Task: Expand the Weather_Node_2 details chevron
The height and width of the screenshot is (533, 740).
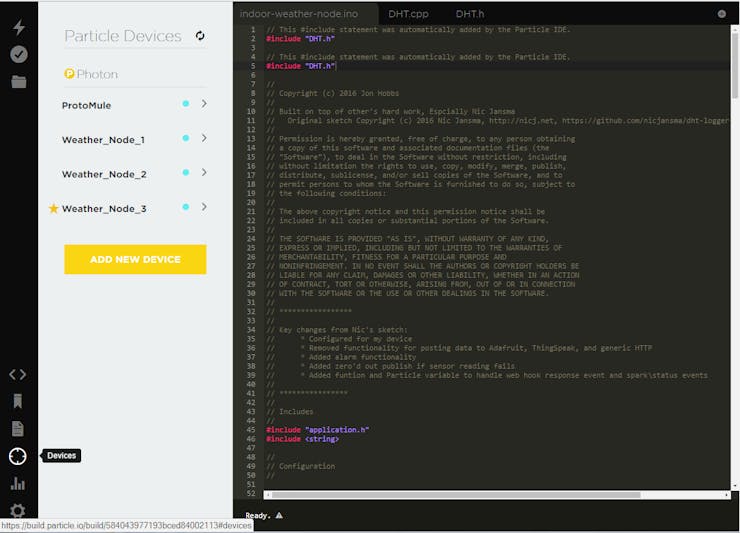Action: tap(204, 172)
